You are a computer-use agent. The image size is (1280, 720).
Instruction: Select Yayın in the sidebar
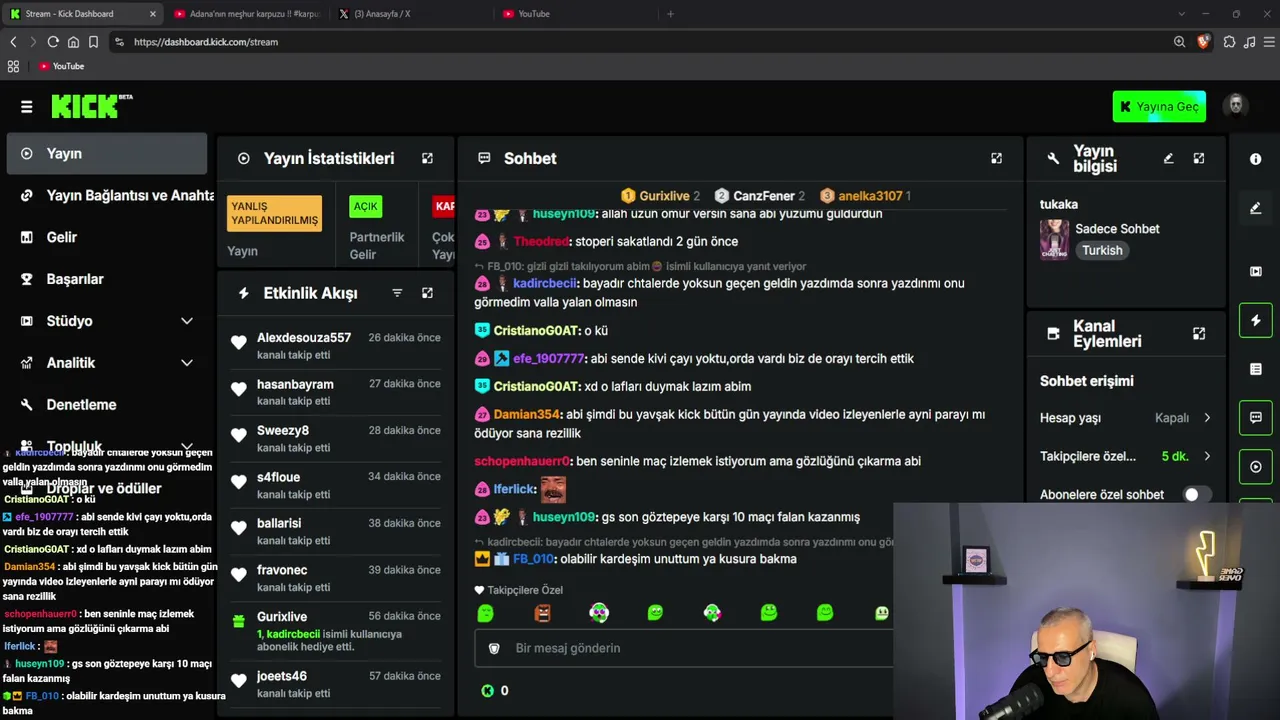107,154
